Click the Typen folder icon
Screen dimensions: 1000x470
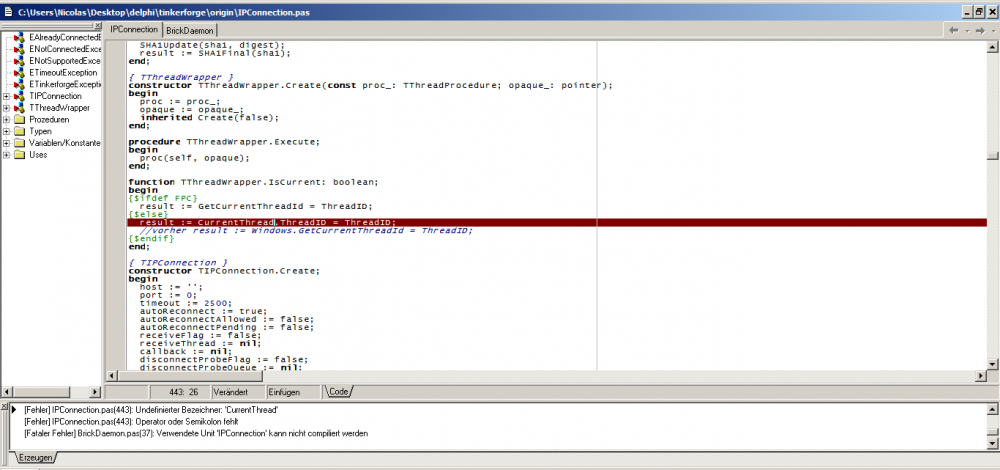19,131
